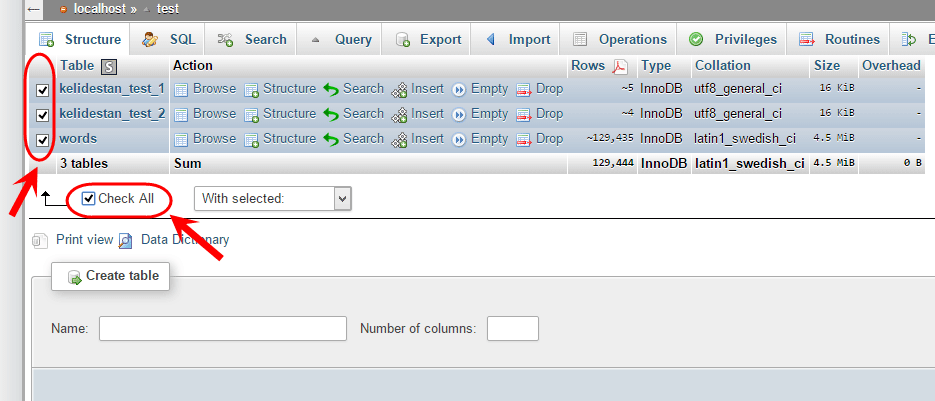Click the S icon beside Table header
This screenshot has height=401, width=935.
(109, 67)
